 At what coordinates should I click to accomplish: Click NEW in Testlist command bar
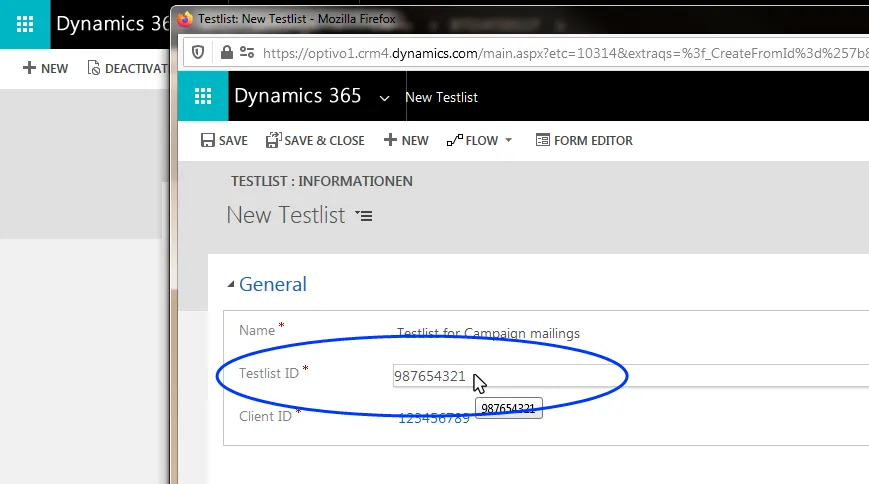tap(406, 140)
